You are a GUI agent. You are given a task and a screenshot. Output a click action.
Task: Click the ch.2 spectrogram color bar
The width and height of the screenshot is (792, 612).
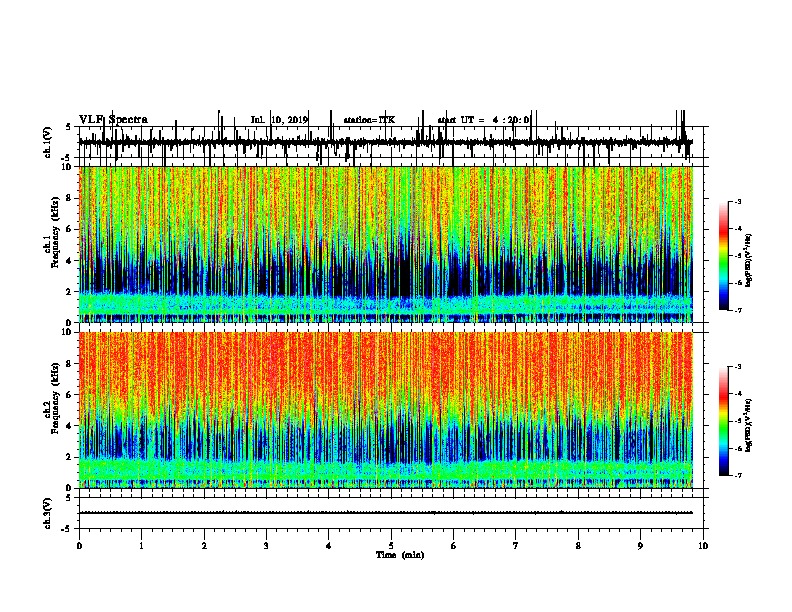tap(724, 421)
